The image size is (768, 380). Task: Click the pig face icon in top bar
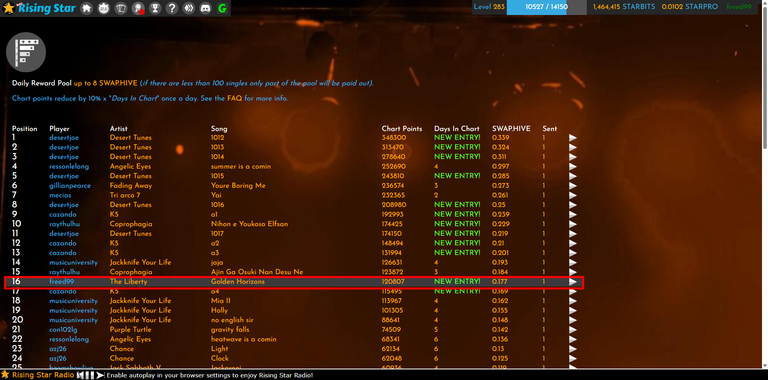(103, 8)
